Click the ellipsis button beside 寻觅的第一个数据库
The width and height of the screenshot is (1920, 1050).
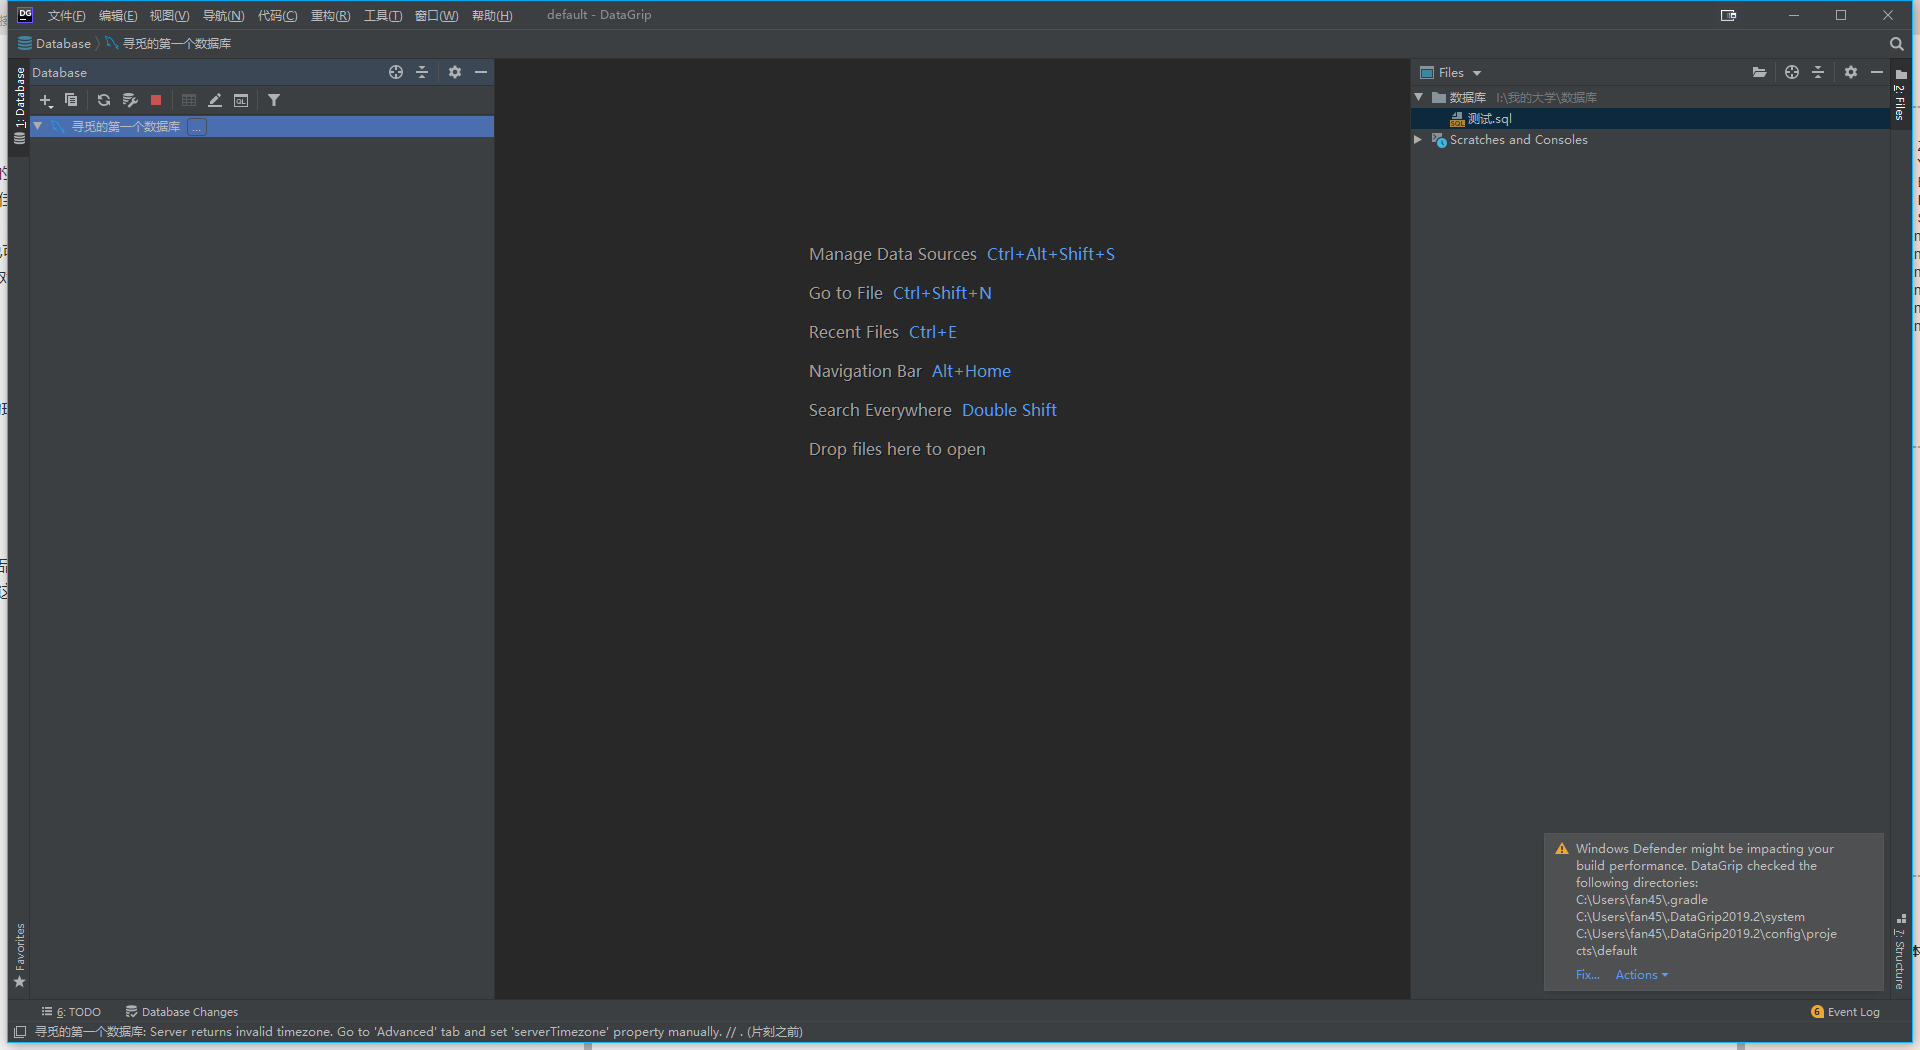coord(197,127)
